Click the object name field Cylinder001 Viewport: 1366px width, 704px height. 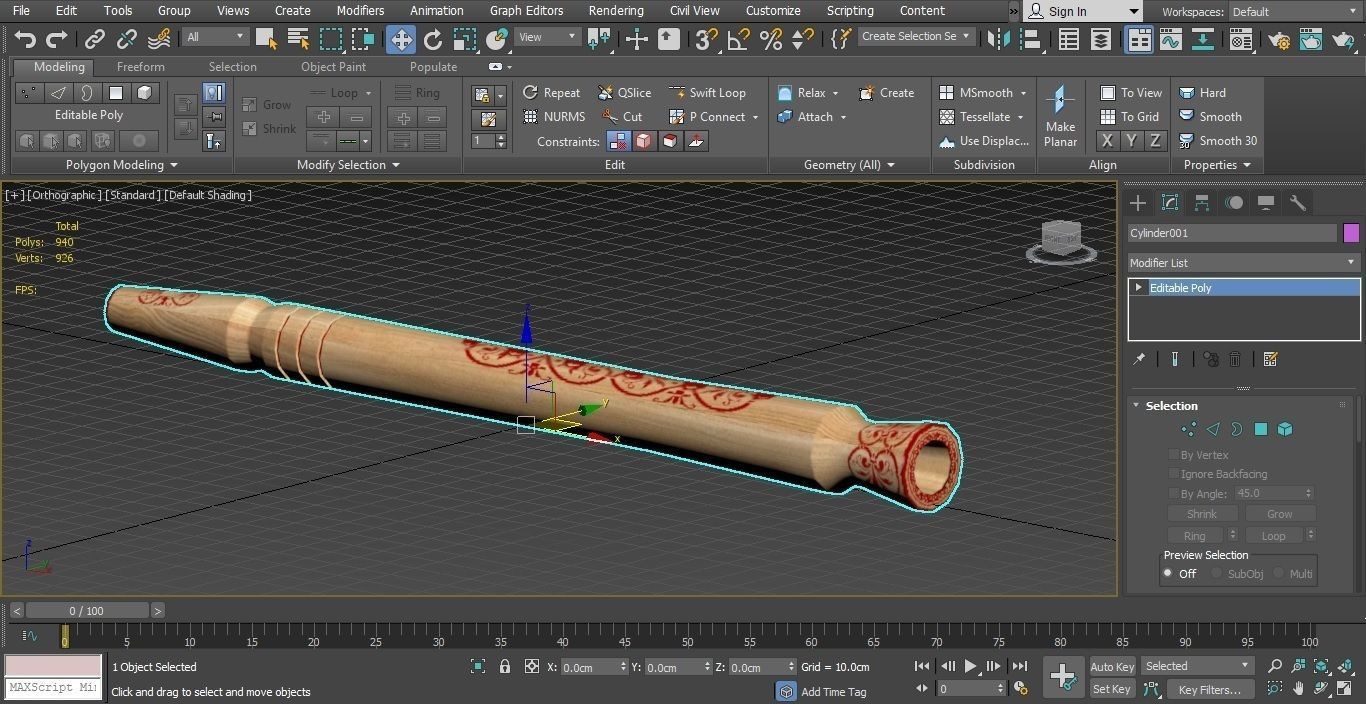[x=1232, y=233]
